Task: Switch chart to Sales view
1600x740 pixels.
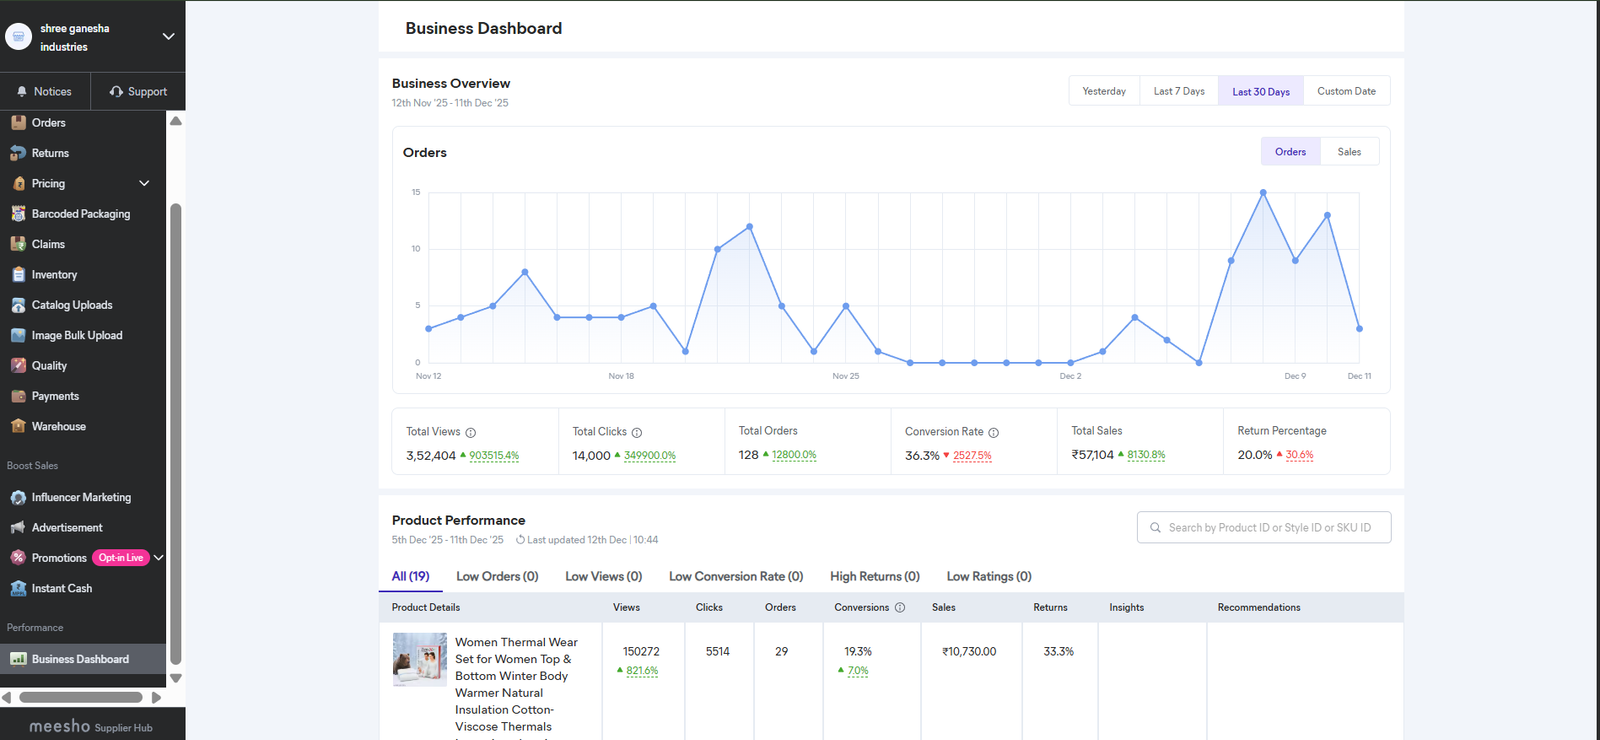Action: coord(1349,152)
